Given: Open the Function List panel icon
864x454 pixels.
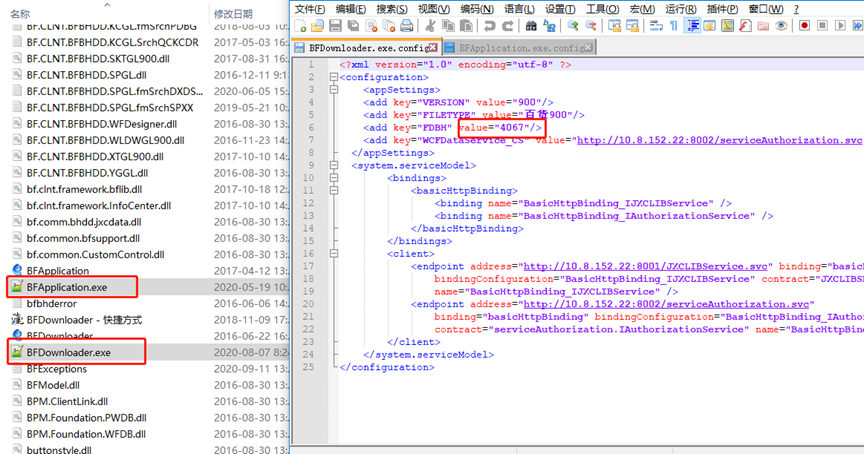Looking at the screenshot, I should click(x=746, y=25).
